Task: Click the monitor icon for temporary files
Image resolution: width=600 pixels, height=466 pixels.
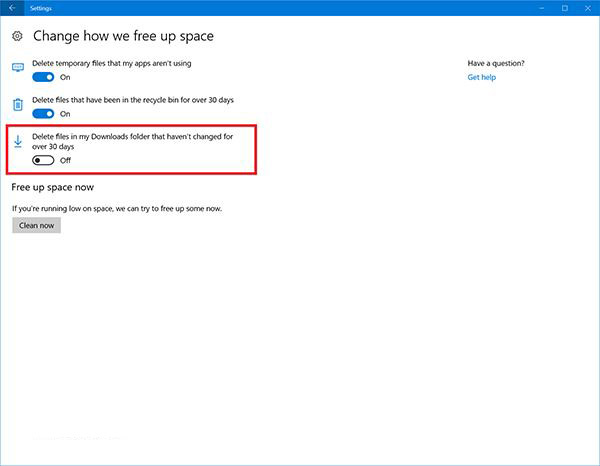Action: coord(18,68)
